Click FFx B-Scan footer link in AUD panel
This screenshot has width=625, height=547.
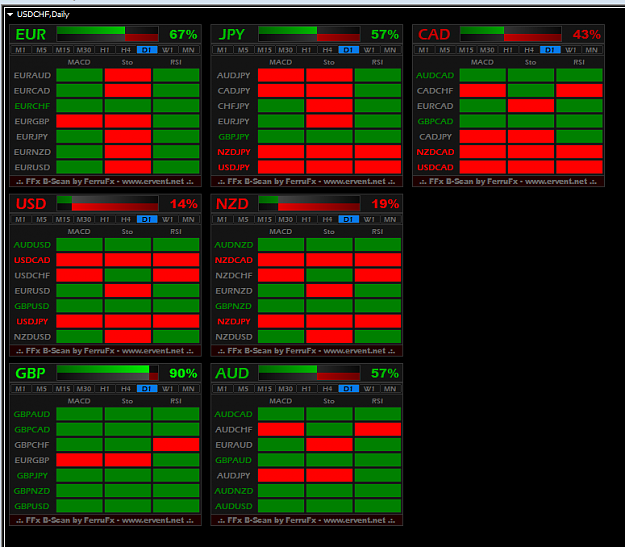(307, 520)
